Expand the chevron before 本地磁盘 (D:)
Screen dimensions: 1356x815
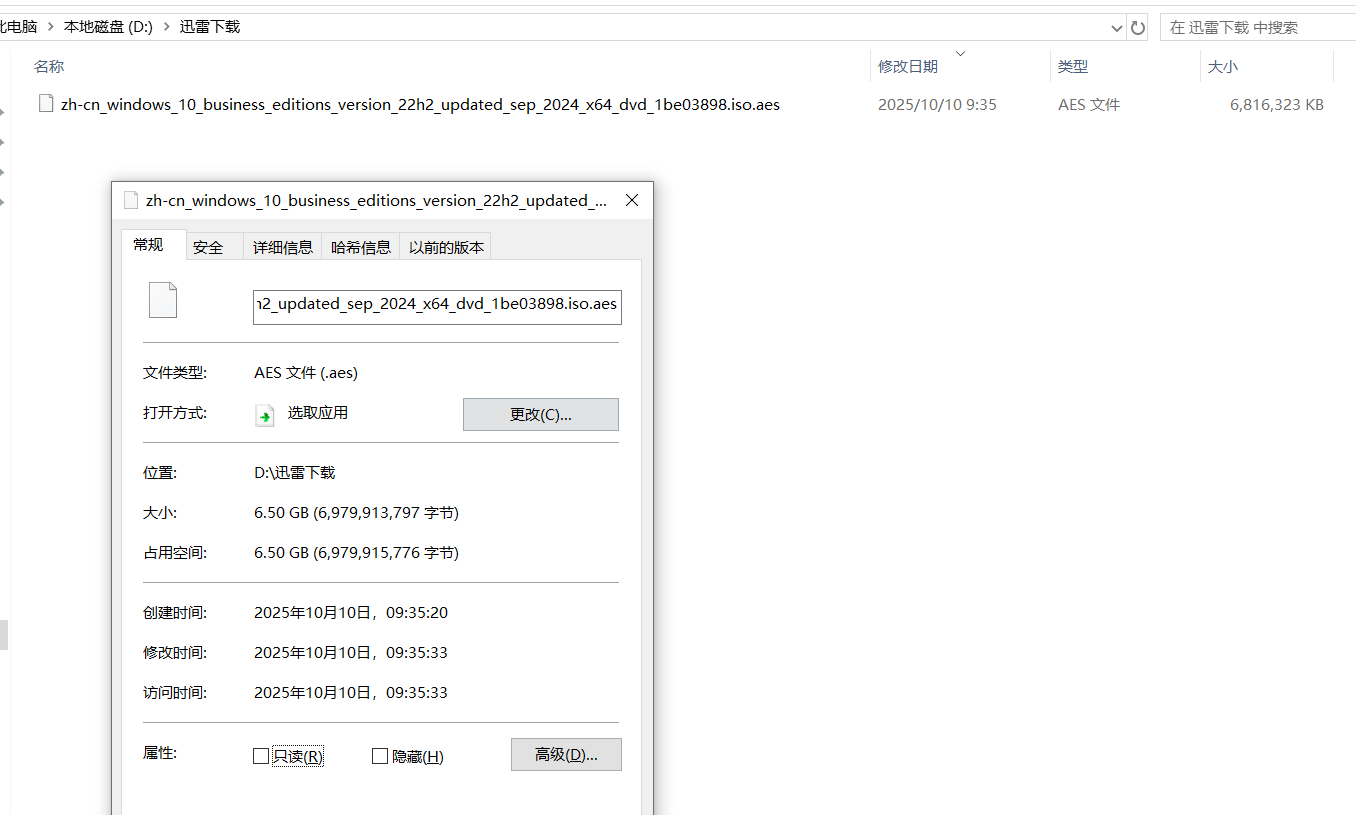click(x=50, y=27)
